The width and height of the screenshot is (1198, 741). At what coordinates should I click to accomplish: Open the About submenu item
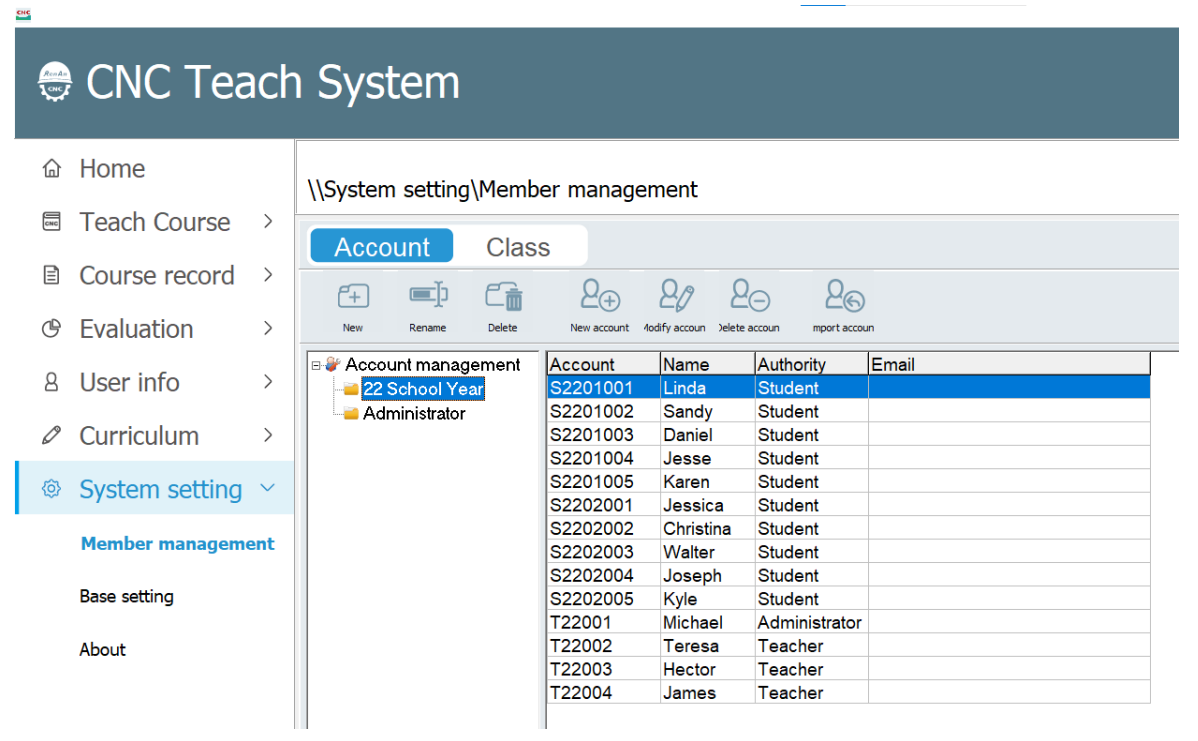102,650
